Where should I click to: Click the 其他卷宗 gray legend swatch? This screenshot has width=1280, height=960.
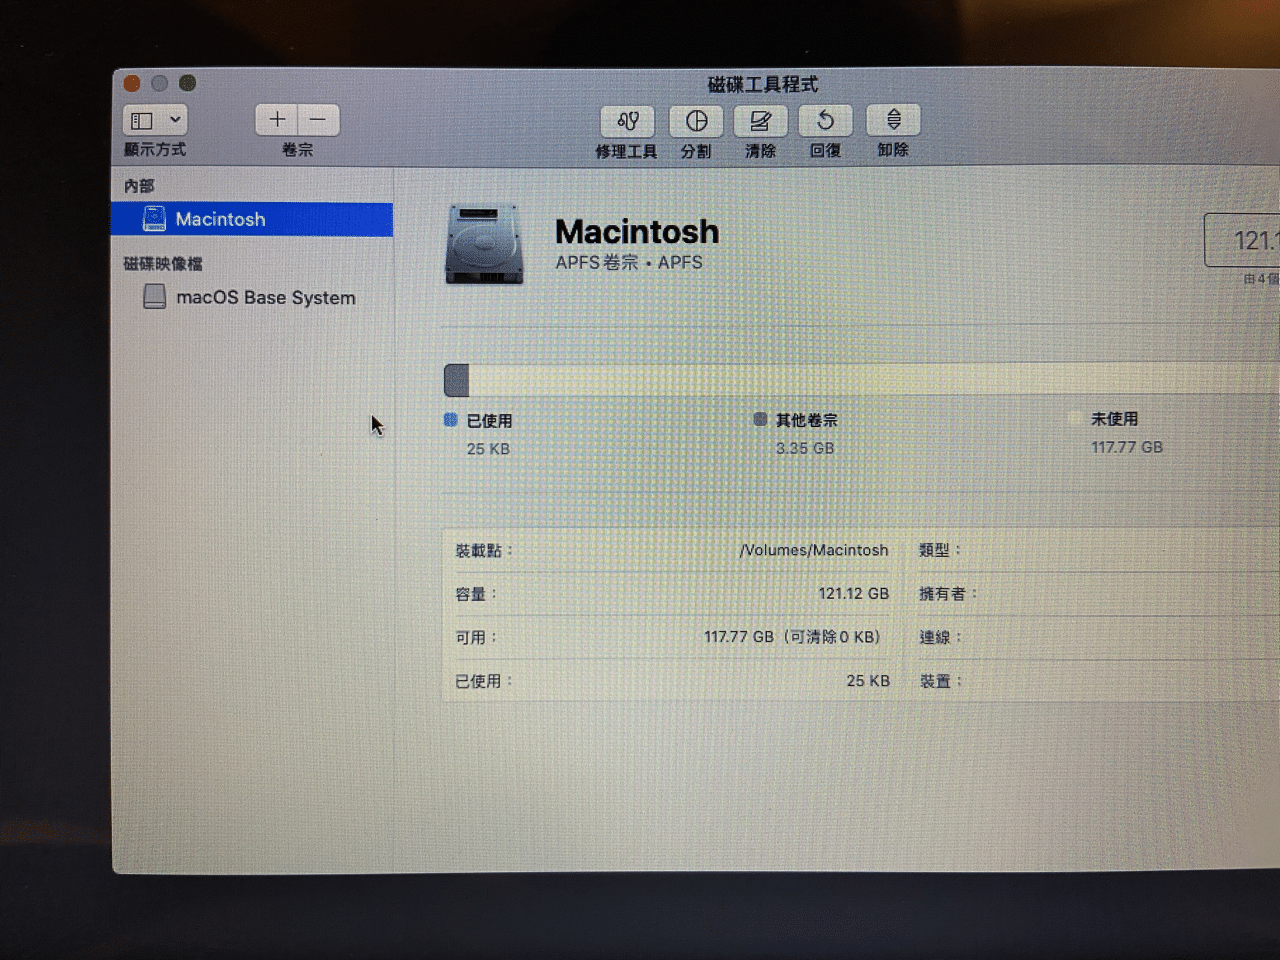pyautogui.click(x=760, y=419)
